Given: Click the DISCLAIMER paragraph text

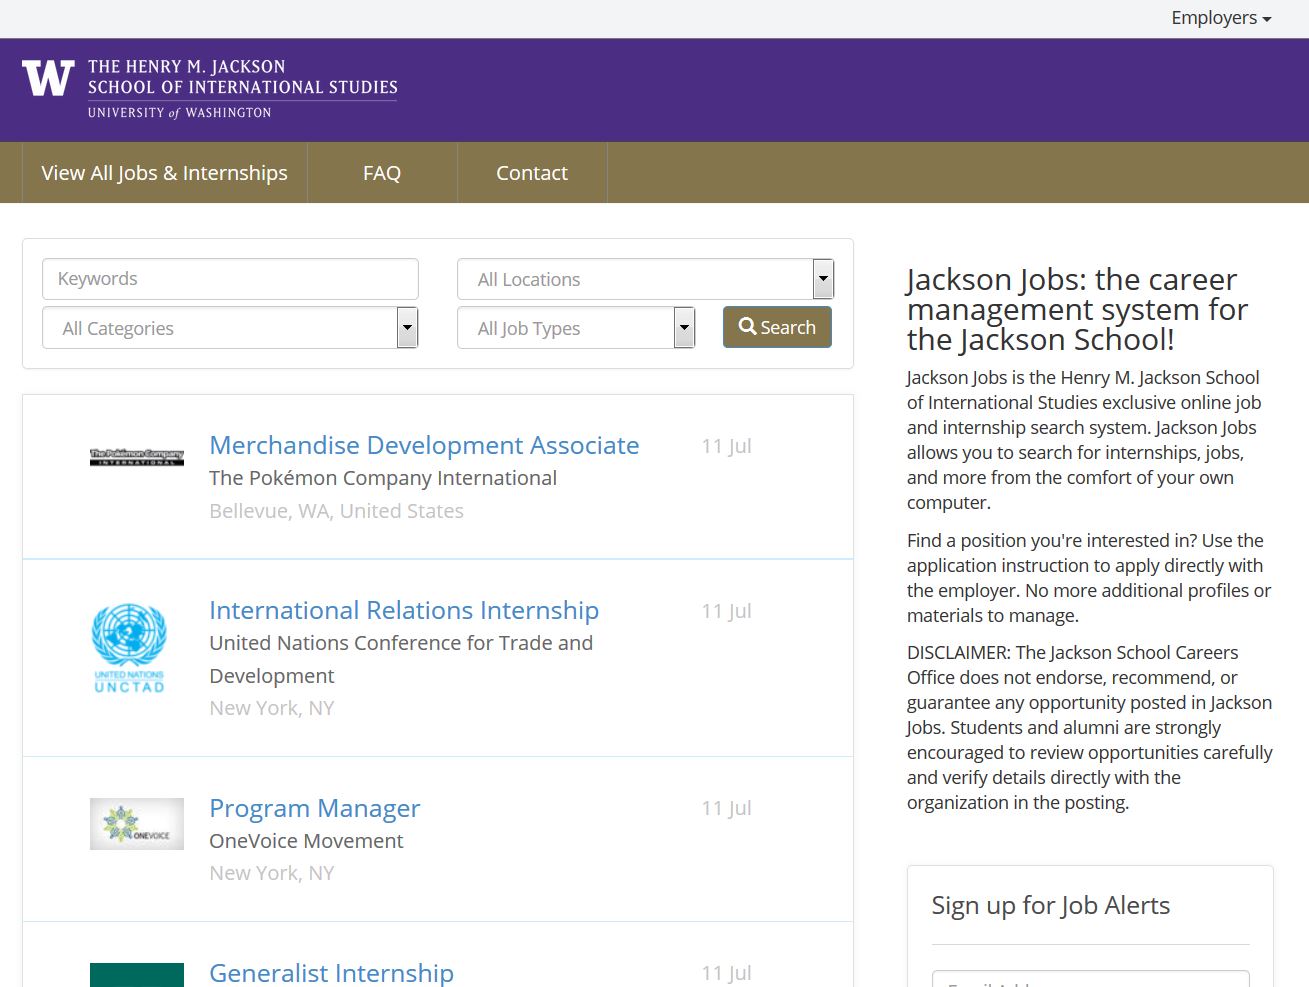Looking at the screenshot, I should click(x=1089, y=727).
